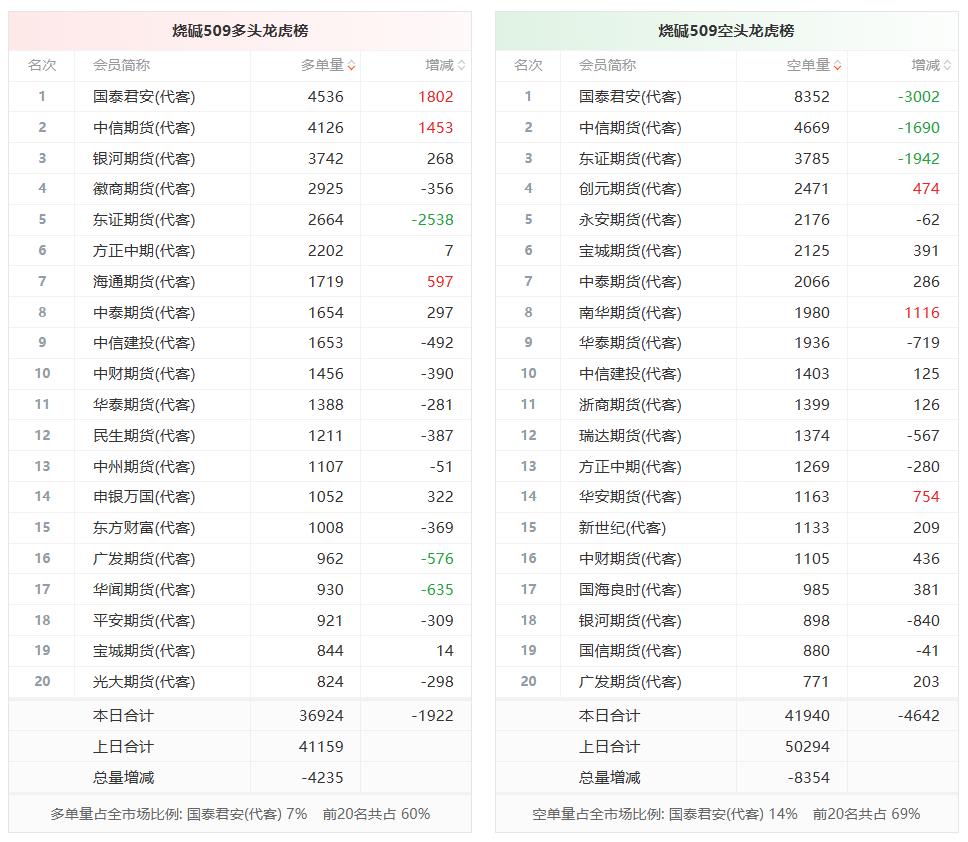Click 名次 column header in short table
This screenshot has height=842, width=968.
[528, 65]
